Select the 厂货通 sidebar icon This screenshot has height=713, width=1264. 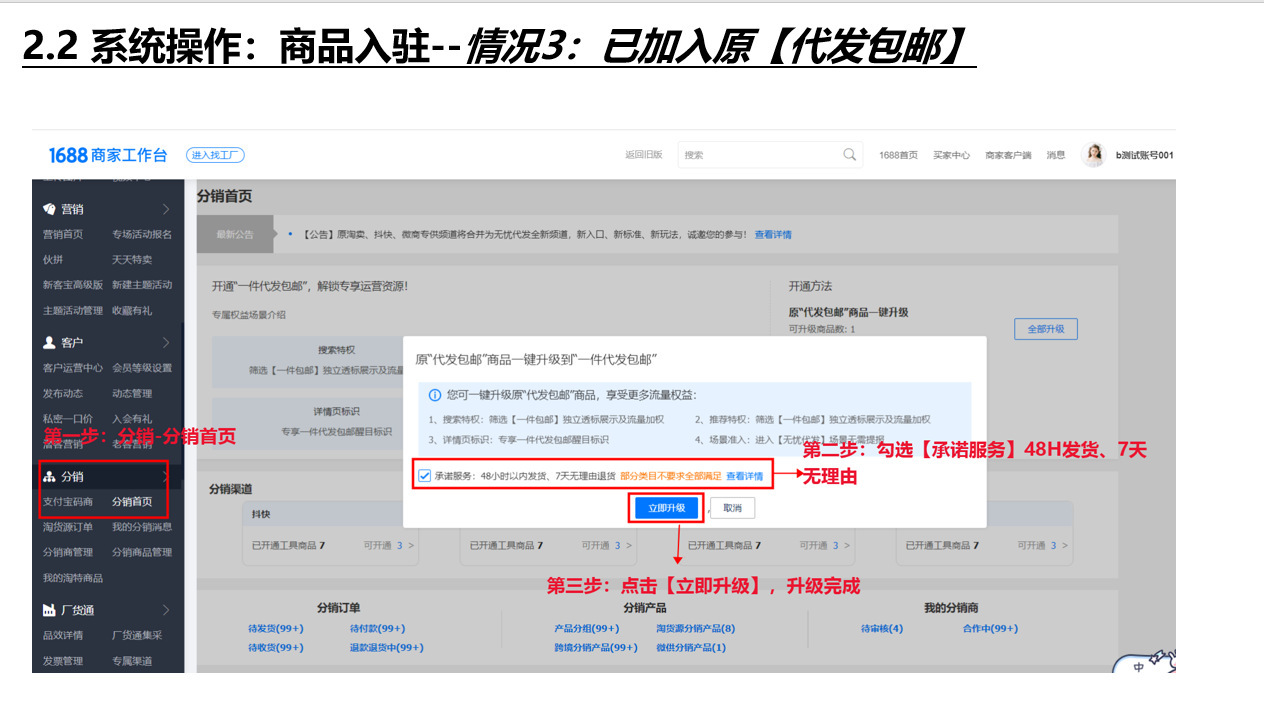[49, 610]
